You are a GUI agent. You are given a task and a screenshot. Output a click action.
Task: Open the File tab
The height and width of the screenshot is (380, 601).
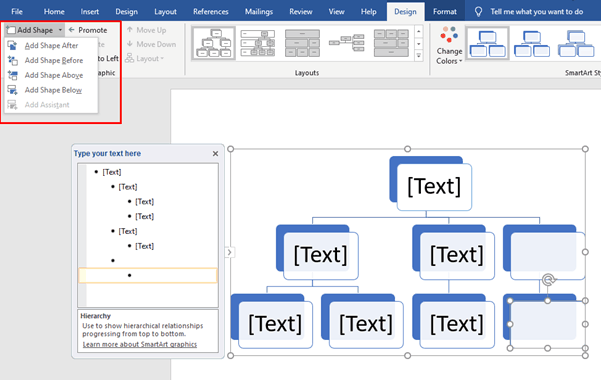(17, 12)
